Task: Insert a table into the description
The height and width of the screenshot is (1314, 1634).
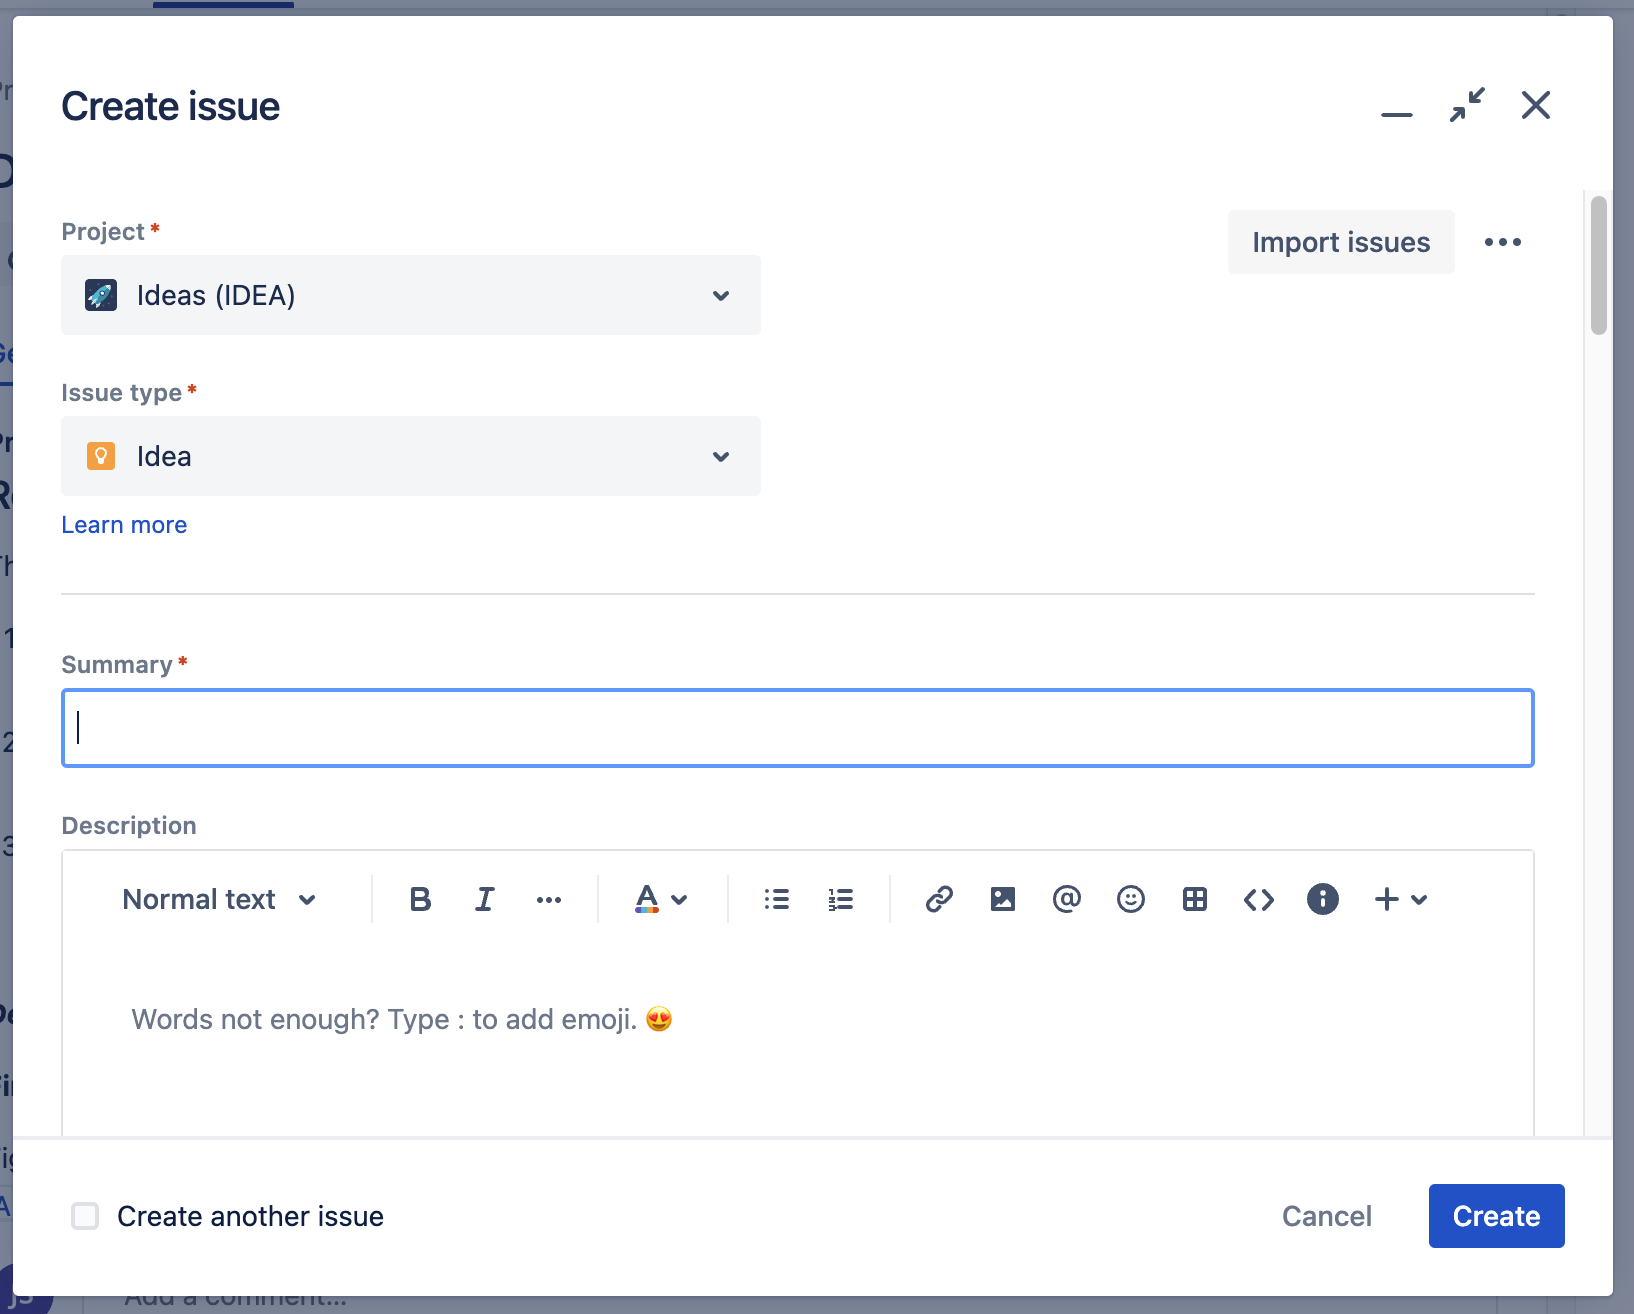Action: coord(1195,899)
